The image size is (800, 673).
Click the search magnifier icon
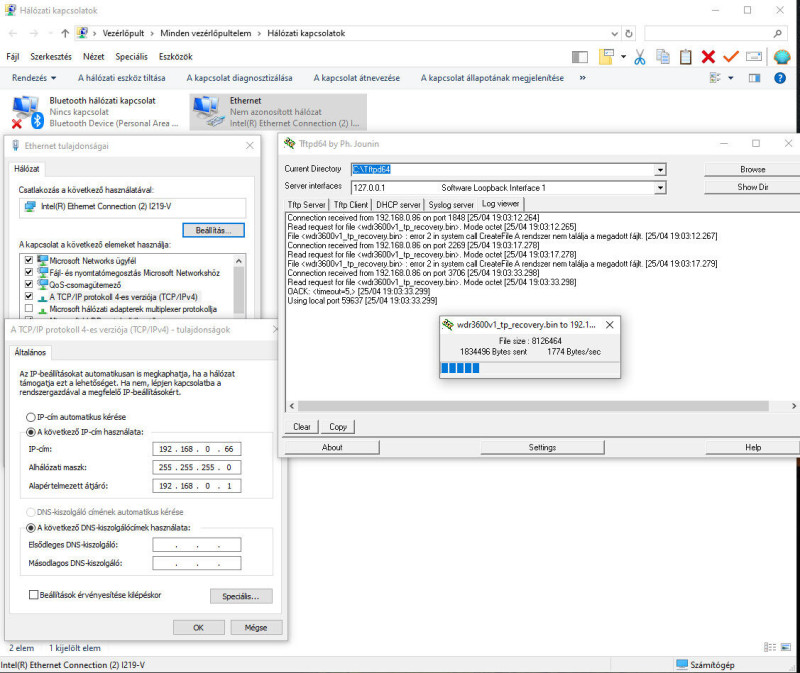pyautogui.click(x=777, y=34)
